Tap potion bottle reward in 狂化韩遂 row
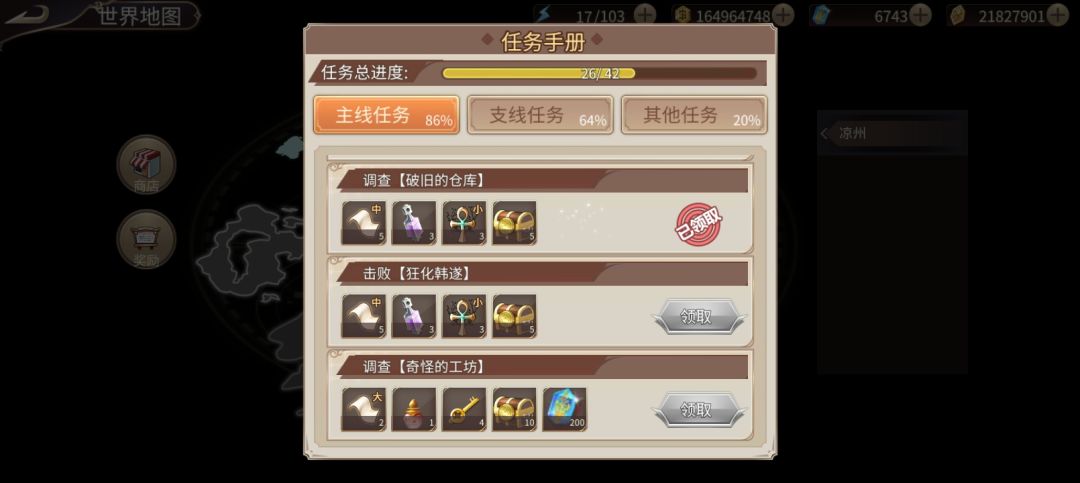The height and width of the screenshot is (483, 1080). tap(414, 316)
